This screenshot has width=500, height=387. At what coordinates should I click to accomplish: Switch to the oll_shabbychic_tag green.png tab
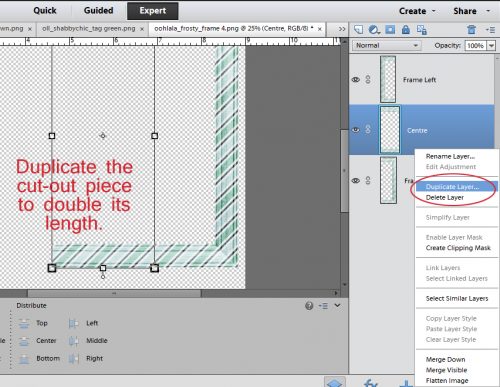click(x=89, y=29)
